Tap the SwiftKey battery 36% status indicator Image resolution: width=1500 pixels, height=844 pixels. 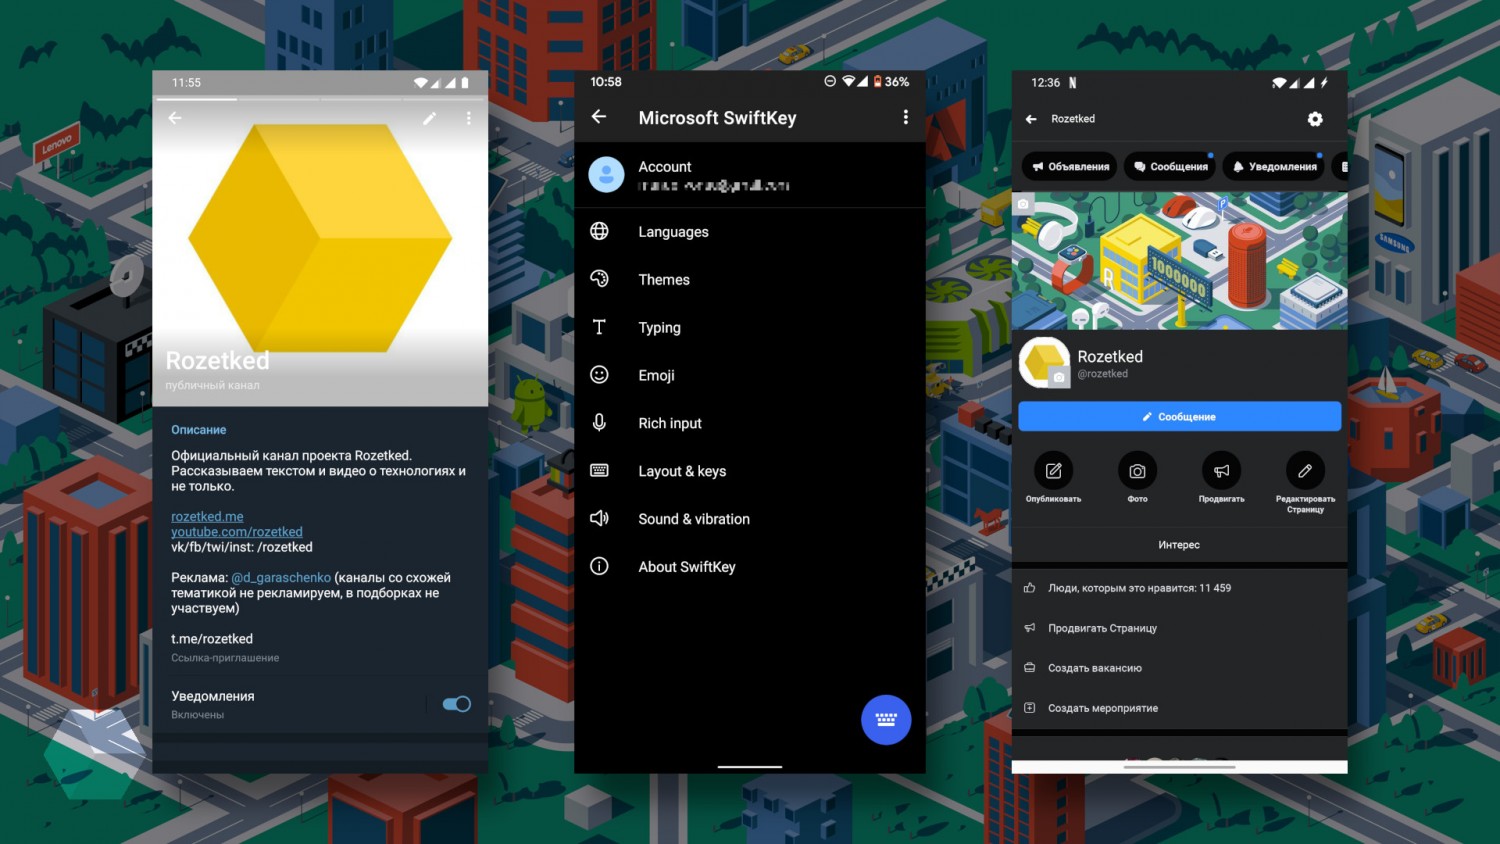(x=891, y=82)
